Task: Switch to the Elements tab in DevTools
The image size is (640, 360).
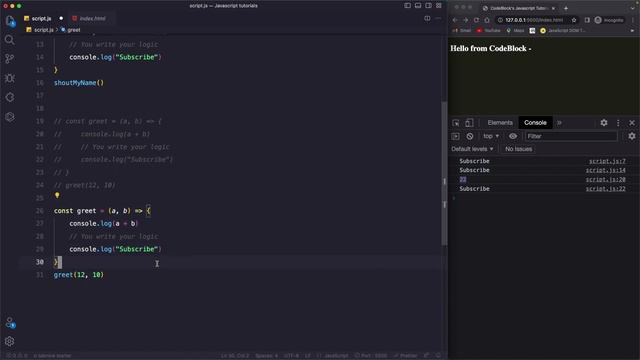Action: (500, 123)
